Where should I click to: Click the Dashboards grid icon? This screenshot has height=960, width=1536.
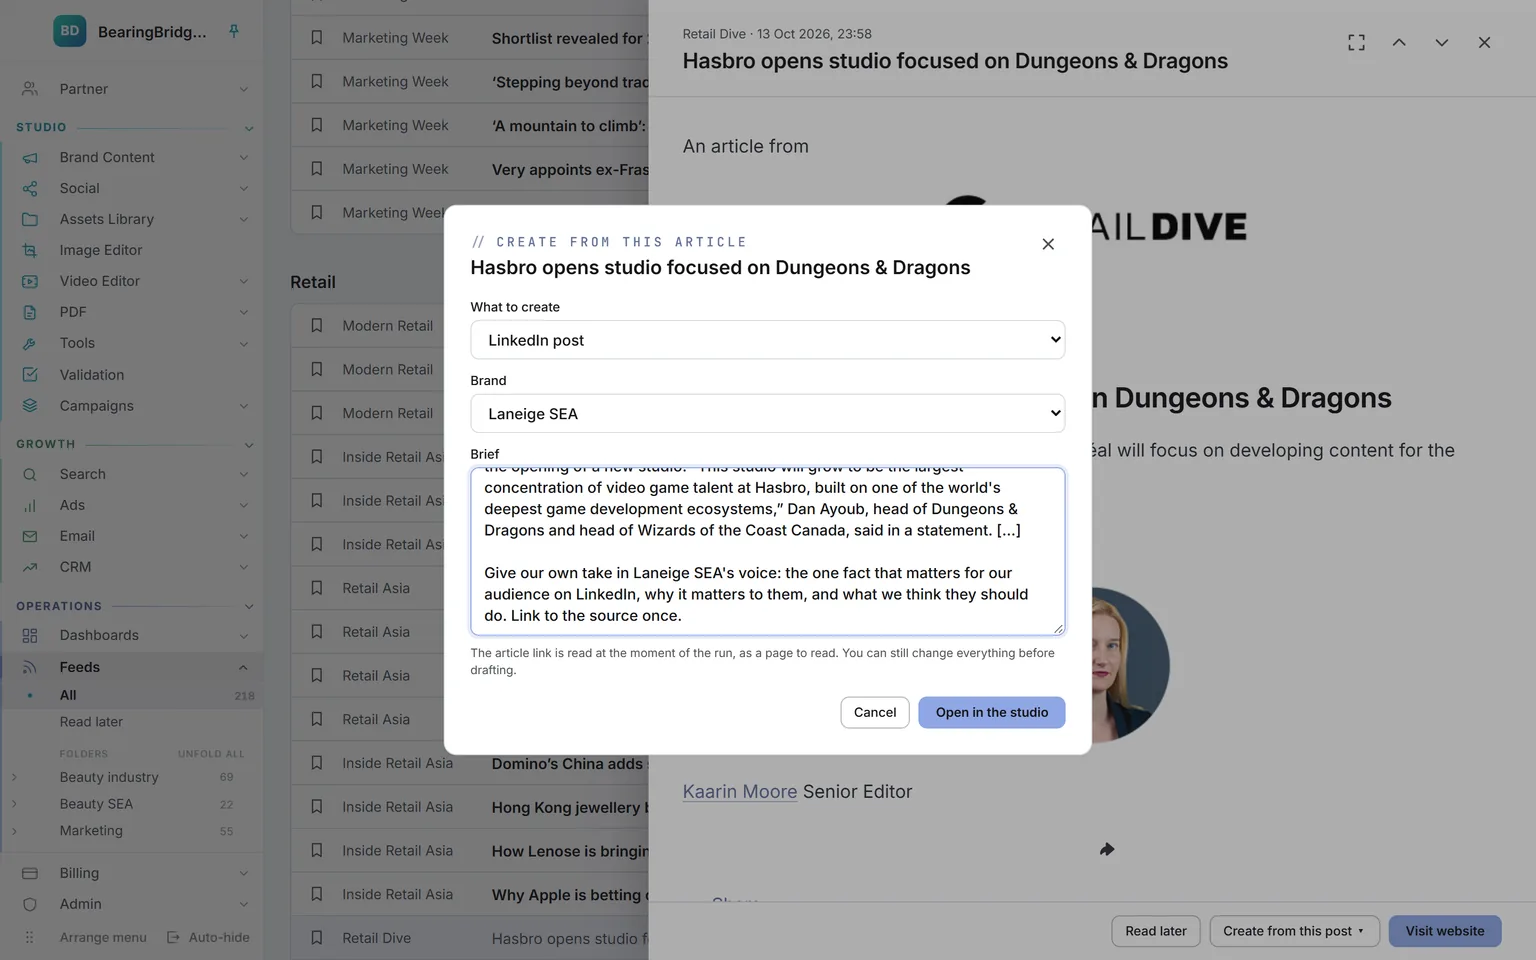point(30,635)
